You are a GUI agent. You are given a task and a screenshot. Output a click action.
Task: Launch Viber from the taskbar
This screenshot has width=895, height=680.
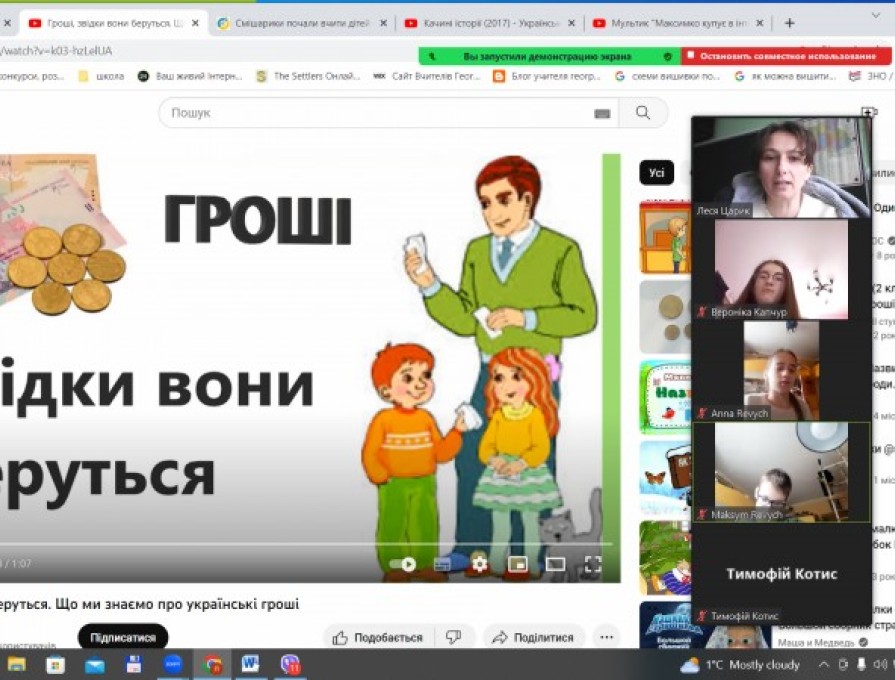click(x=290, y=664)
